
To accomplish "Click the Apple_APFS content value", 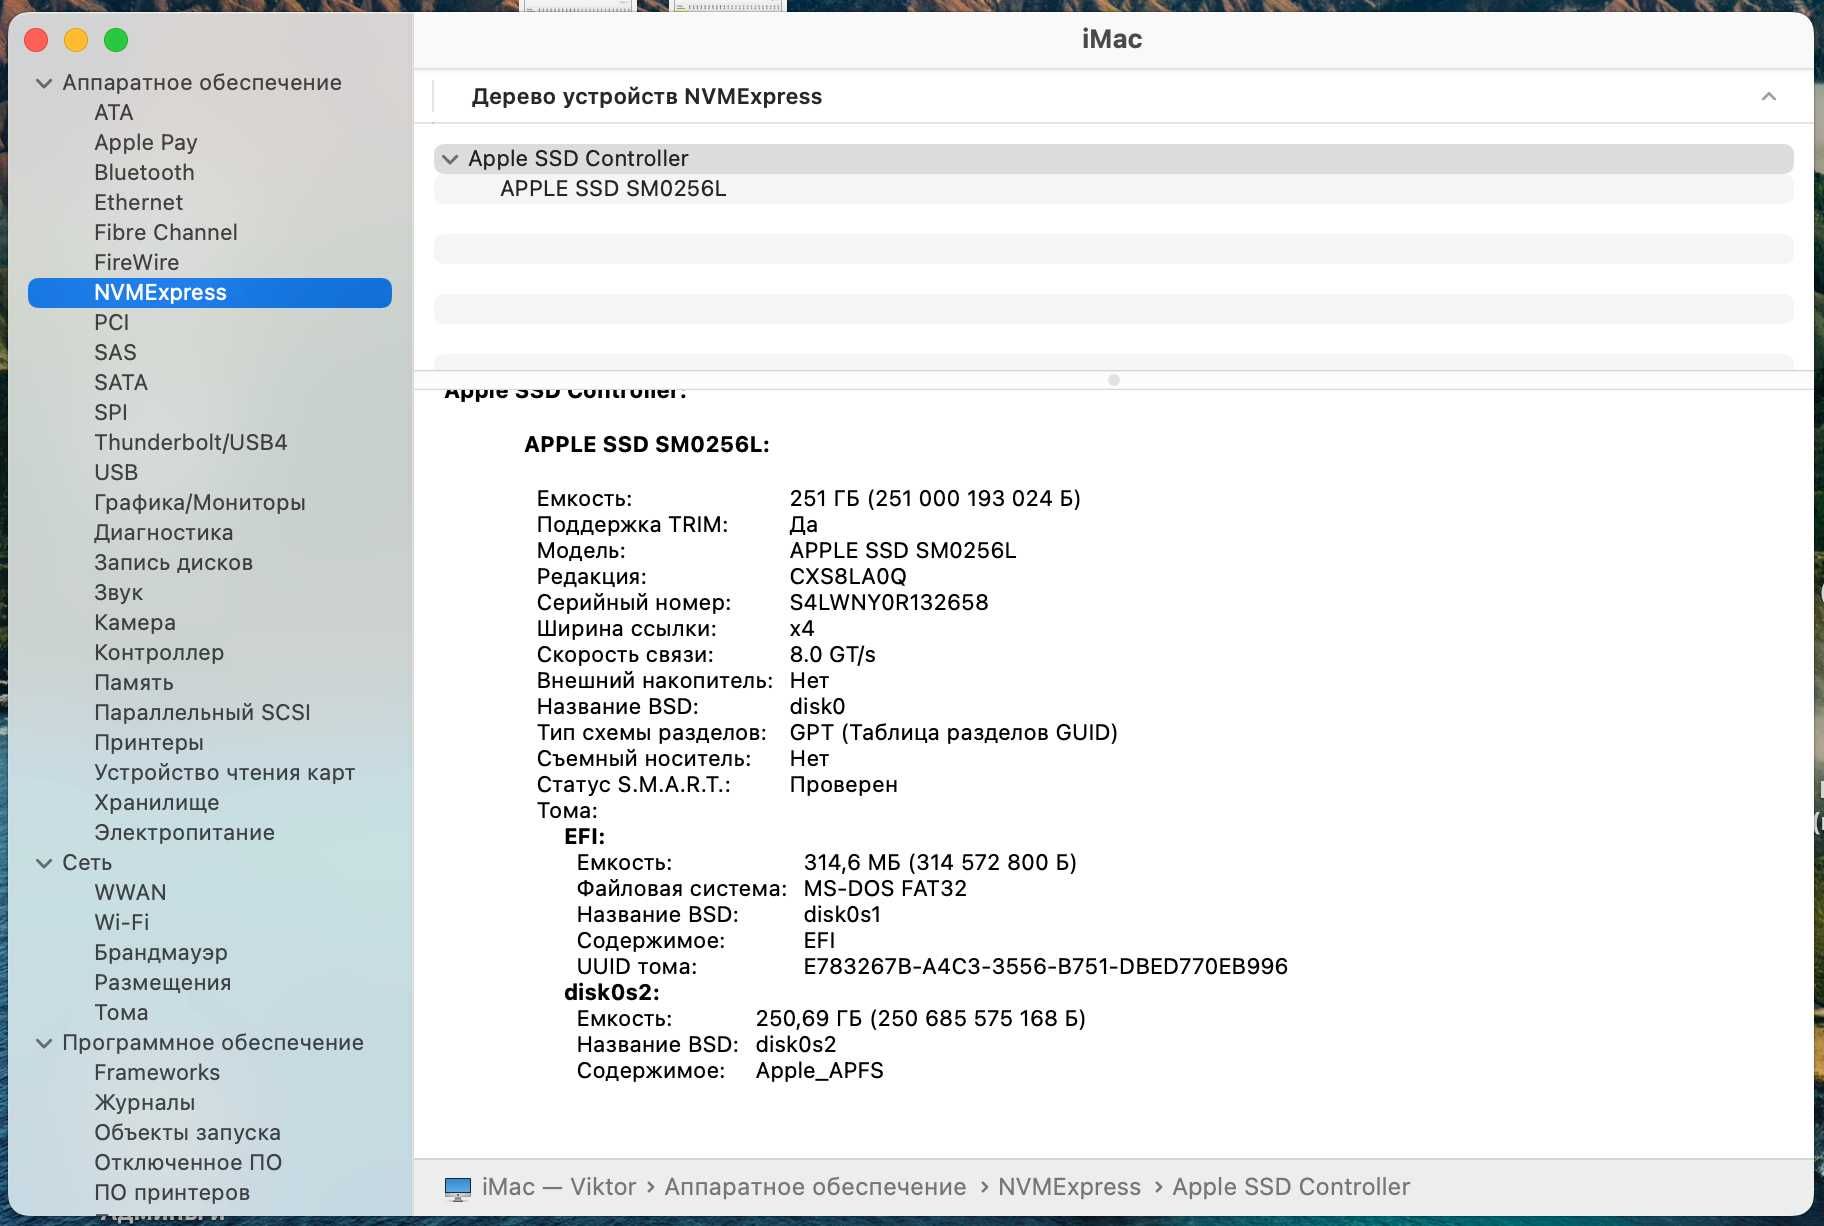I will click(x=820, y=1071).
